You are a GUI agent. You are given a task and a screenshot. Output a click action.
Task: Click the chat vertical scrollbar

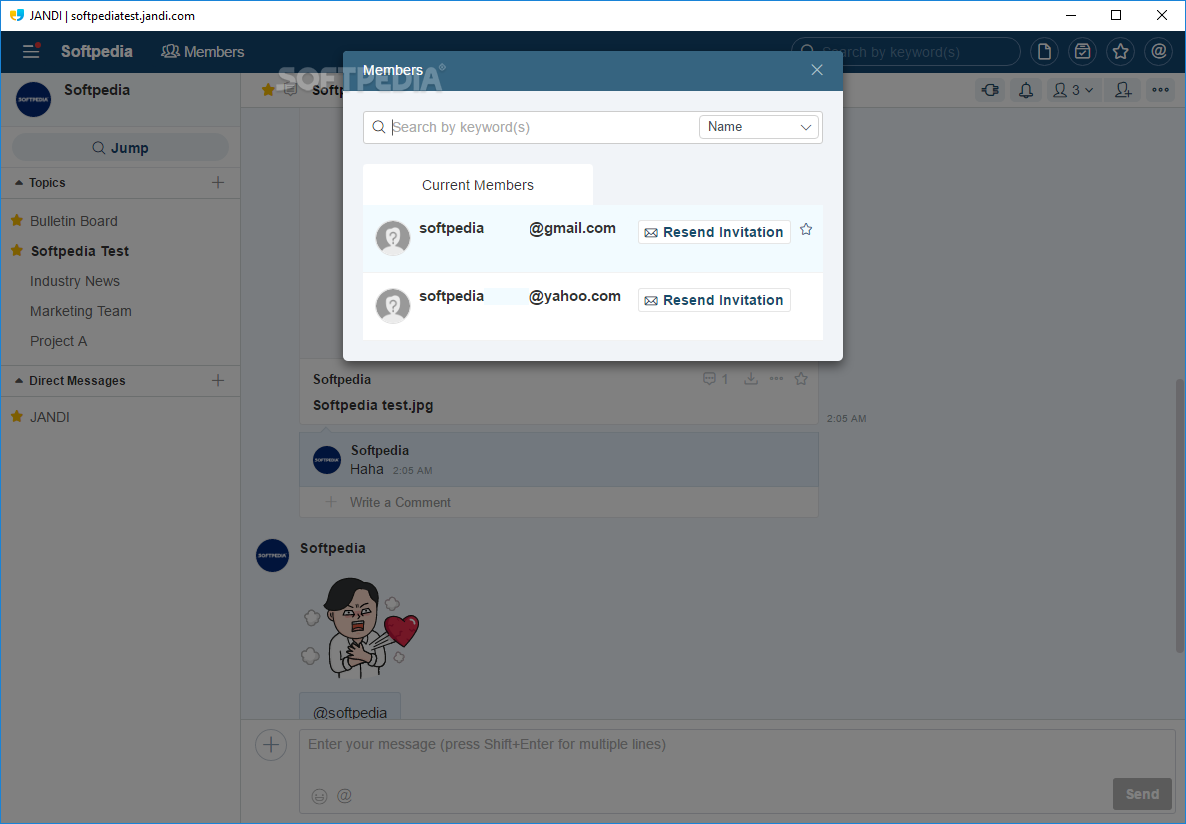1179,515
